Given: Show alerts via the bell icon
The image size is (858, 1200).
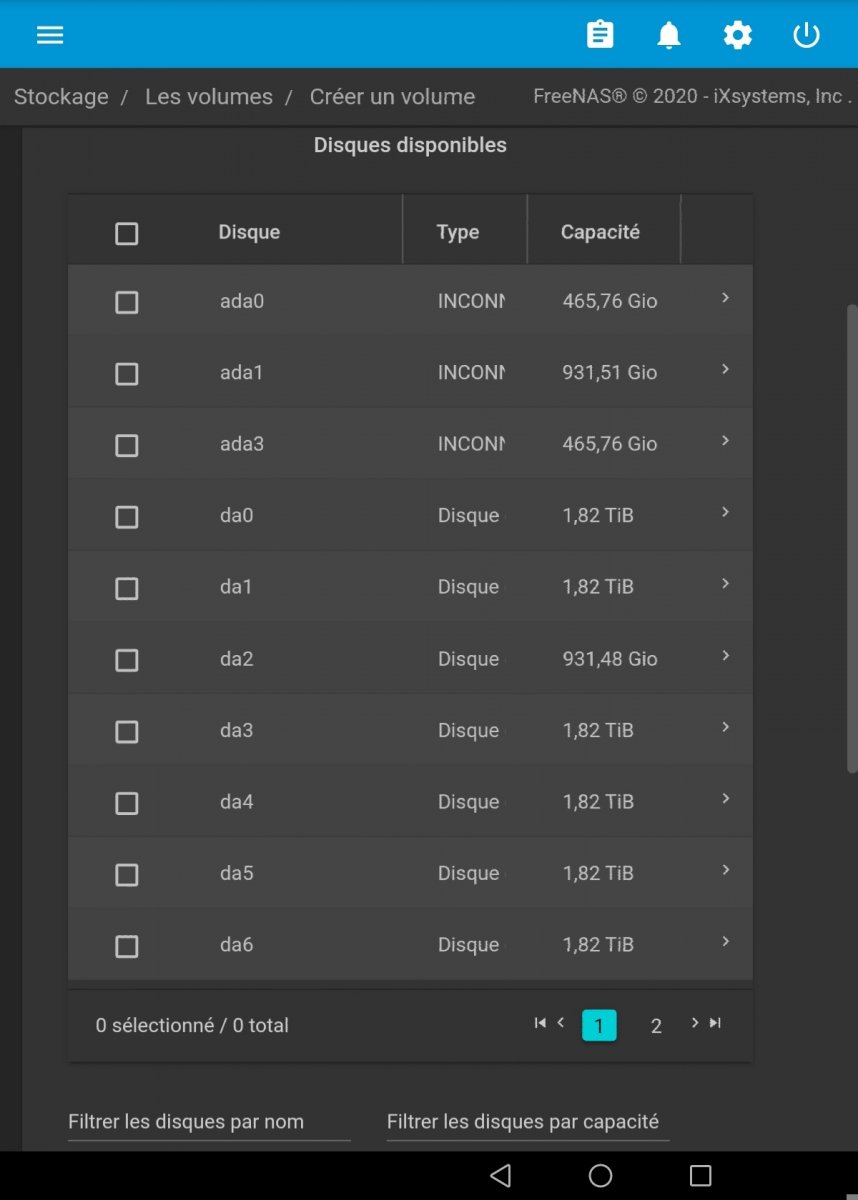Looking at the screenshot, I should coord(668,35).
